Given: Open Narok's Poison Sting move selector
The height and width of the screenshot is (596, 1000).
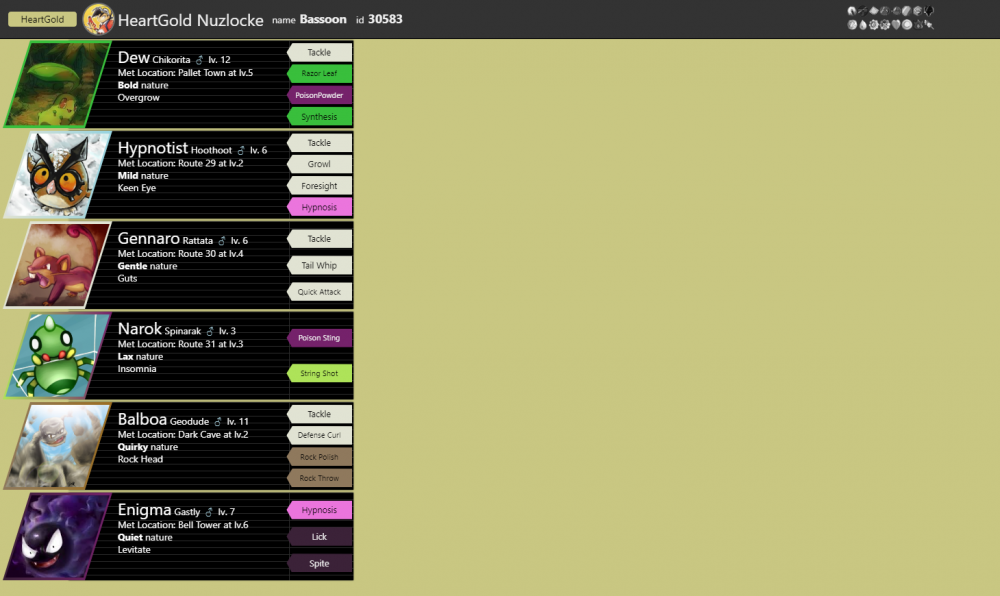Looking at the screenshot, I should 319,338.
